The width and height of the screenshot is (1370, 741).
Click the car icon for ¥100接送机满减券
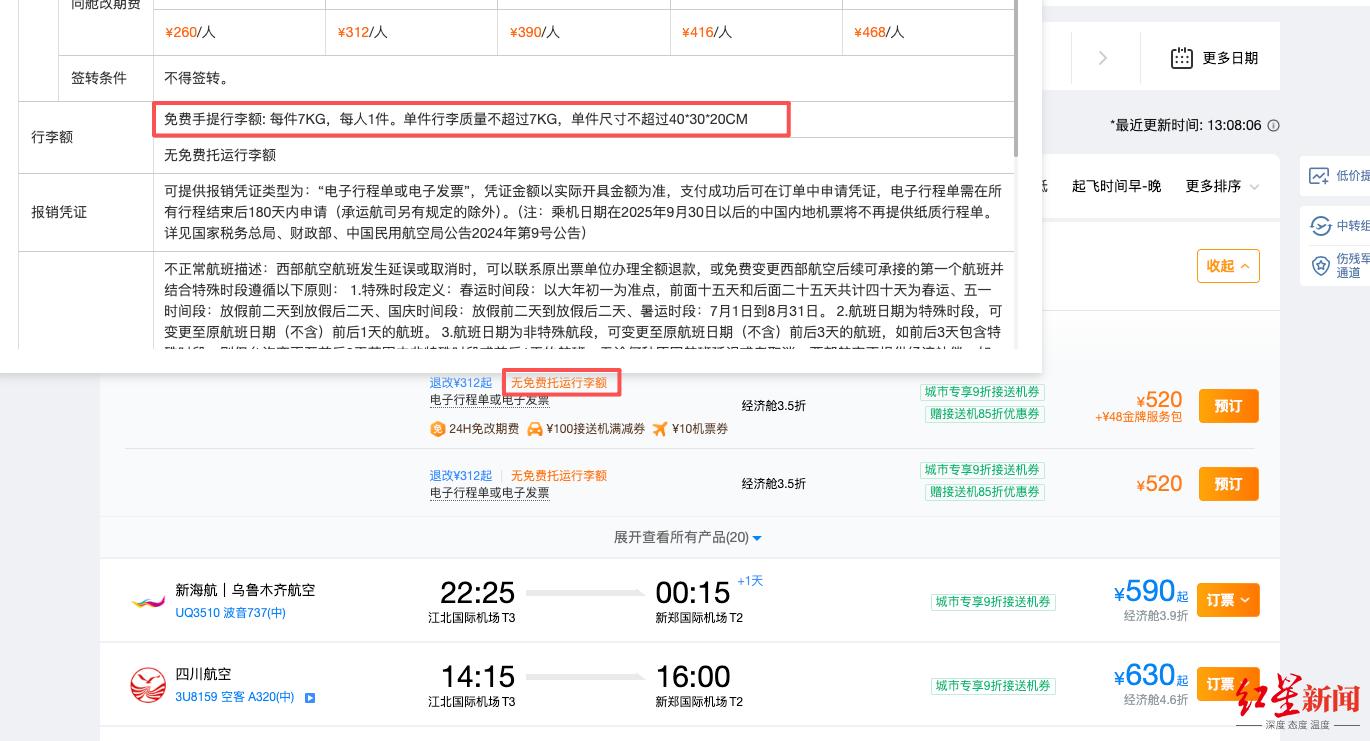[535, 429]
